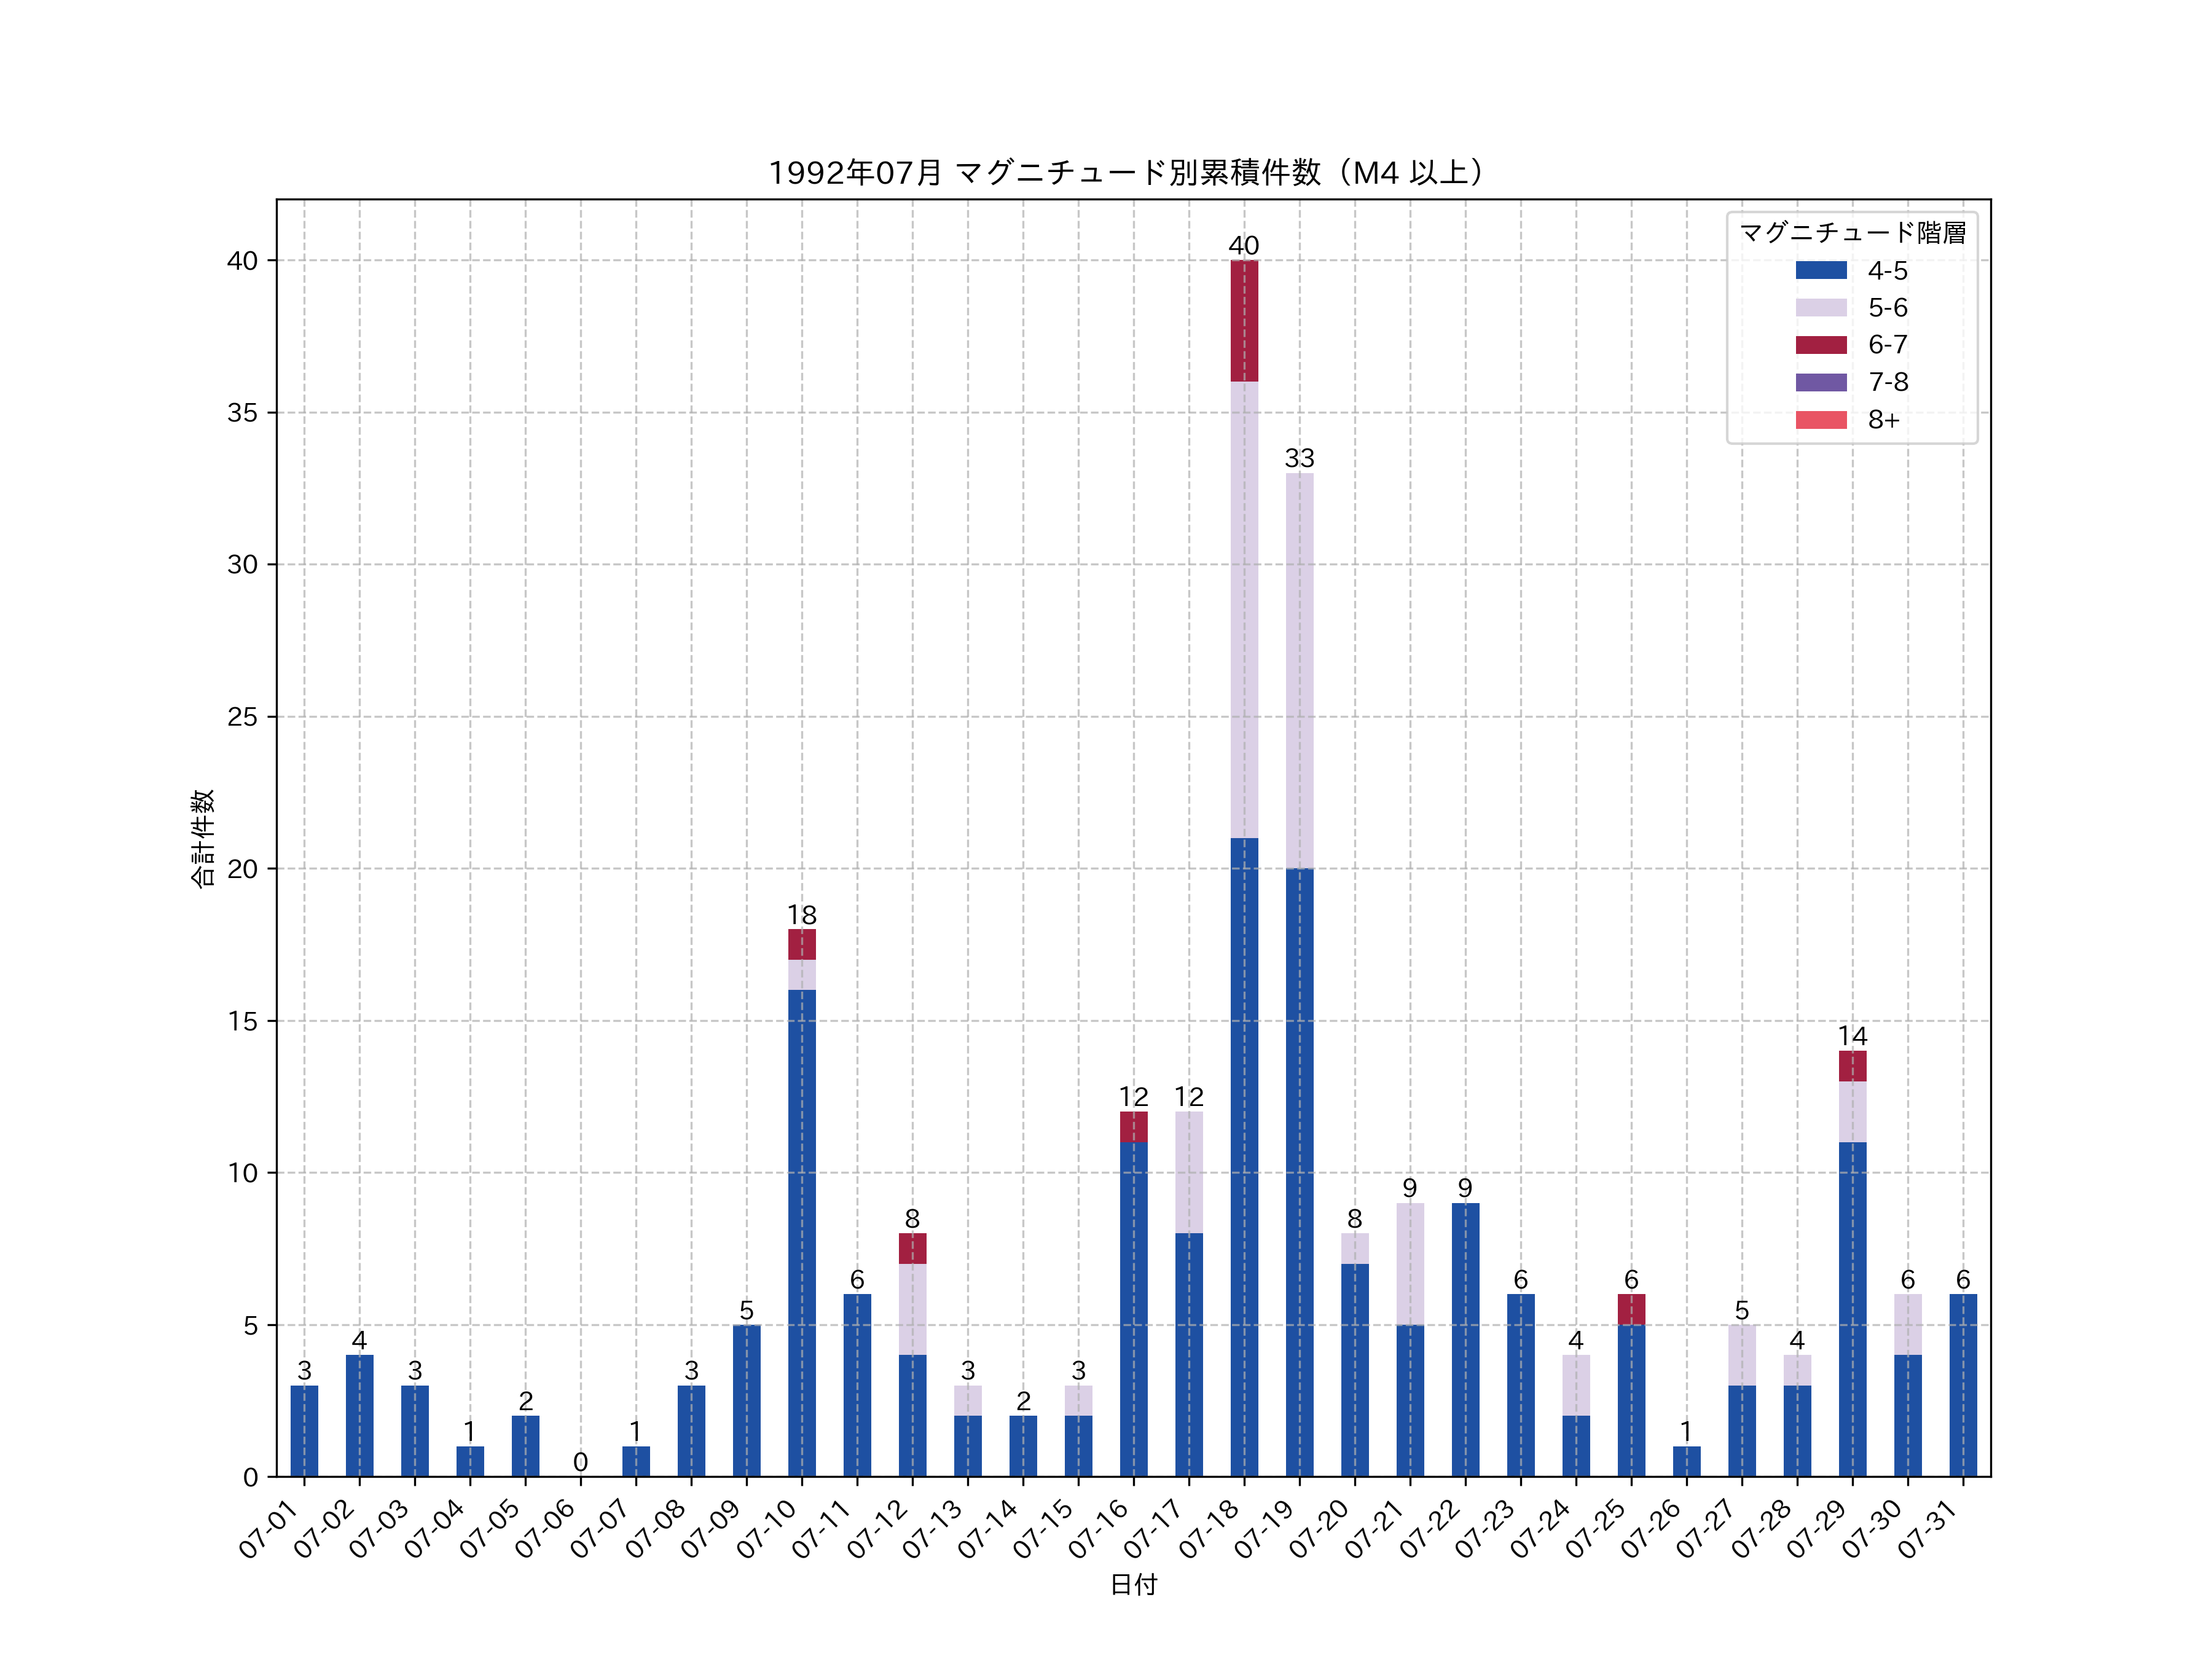Click the red 8+ legend swatch

(x=1820, y=419)
